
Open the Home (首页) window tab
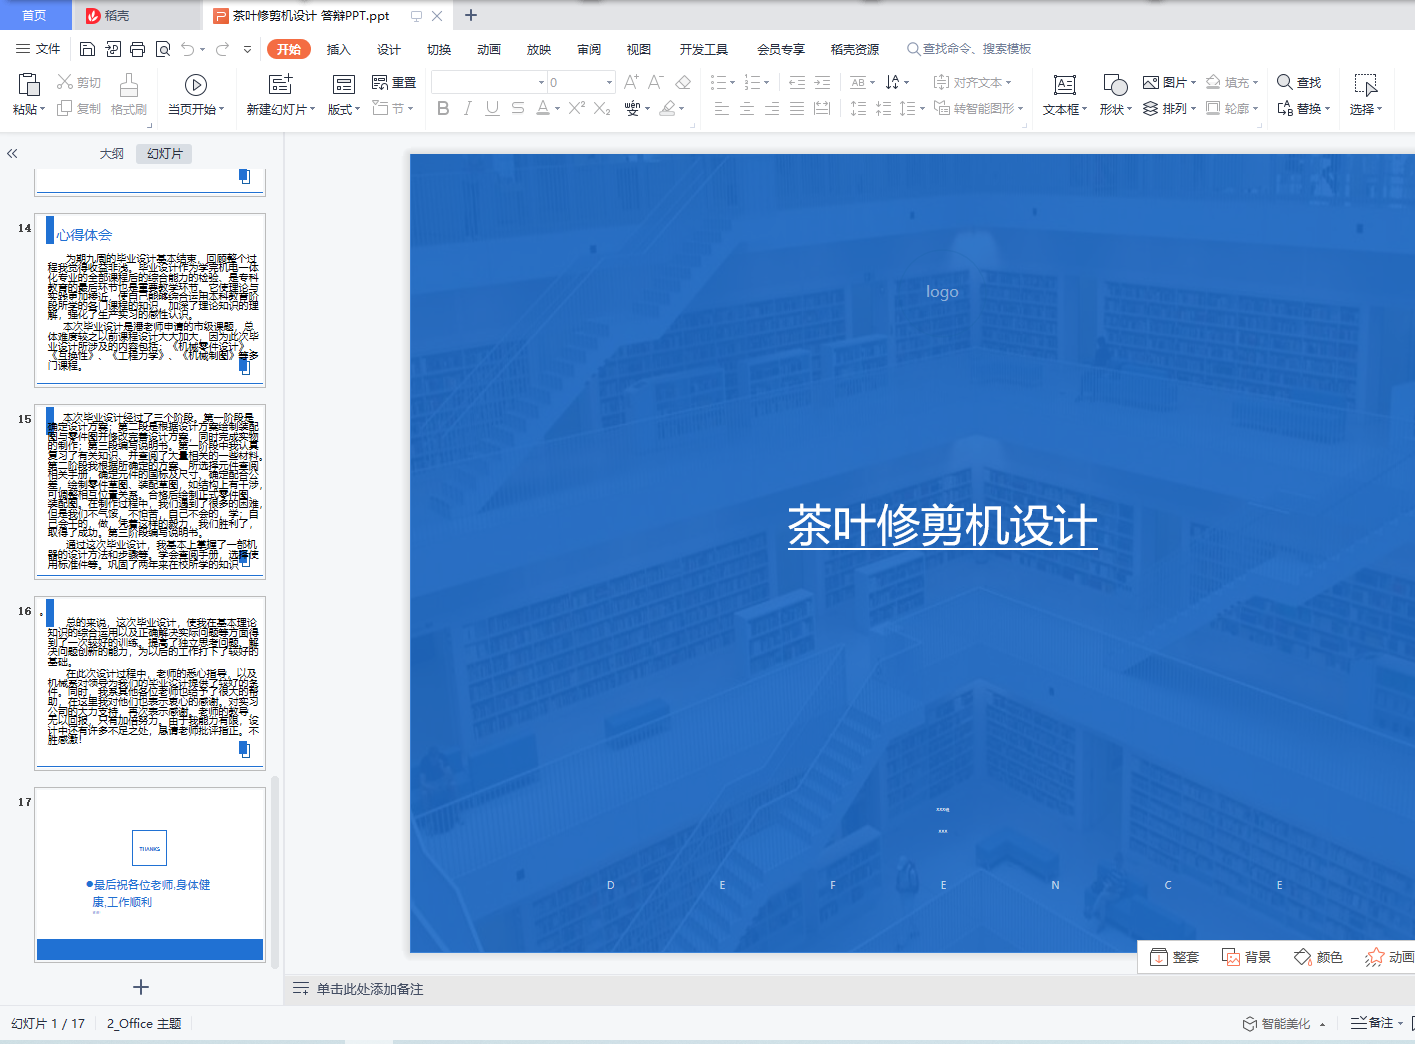click(x=35, y=15)
